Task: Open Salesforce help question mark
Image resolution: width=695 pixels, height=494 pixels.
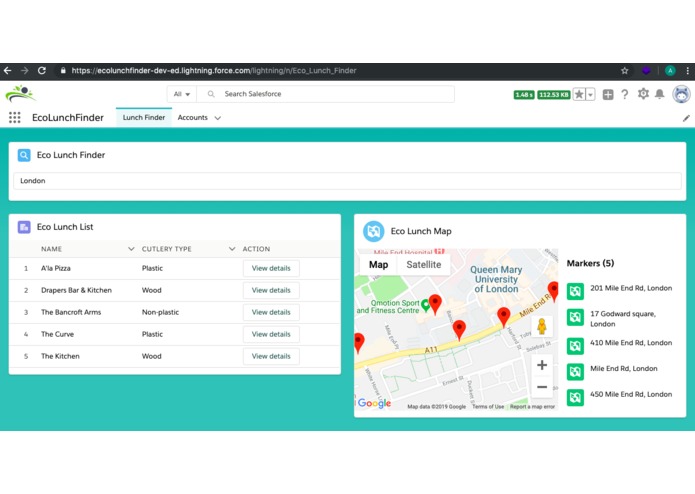Action: tap(625, 94)
